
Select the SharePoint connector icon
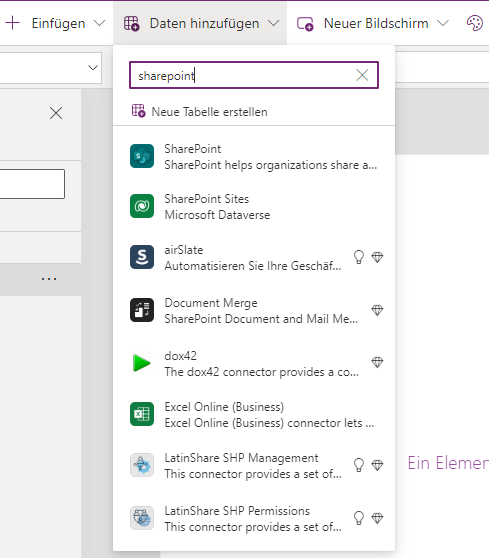tap(142, 156)
